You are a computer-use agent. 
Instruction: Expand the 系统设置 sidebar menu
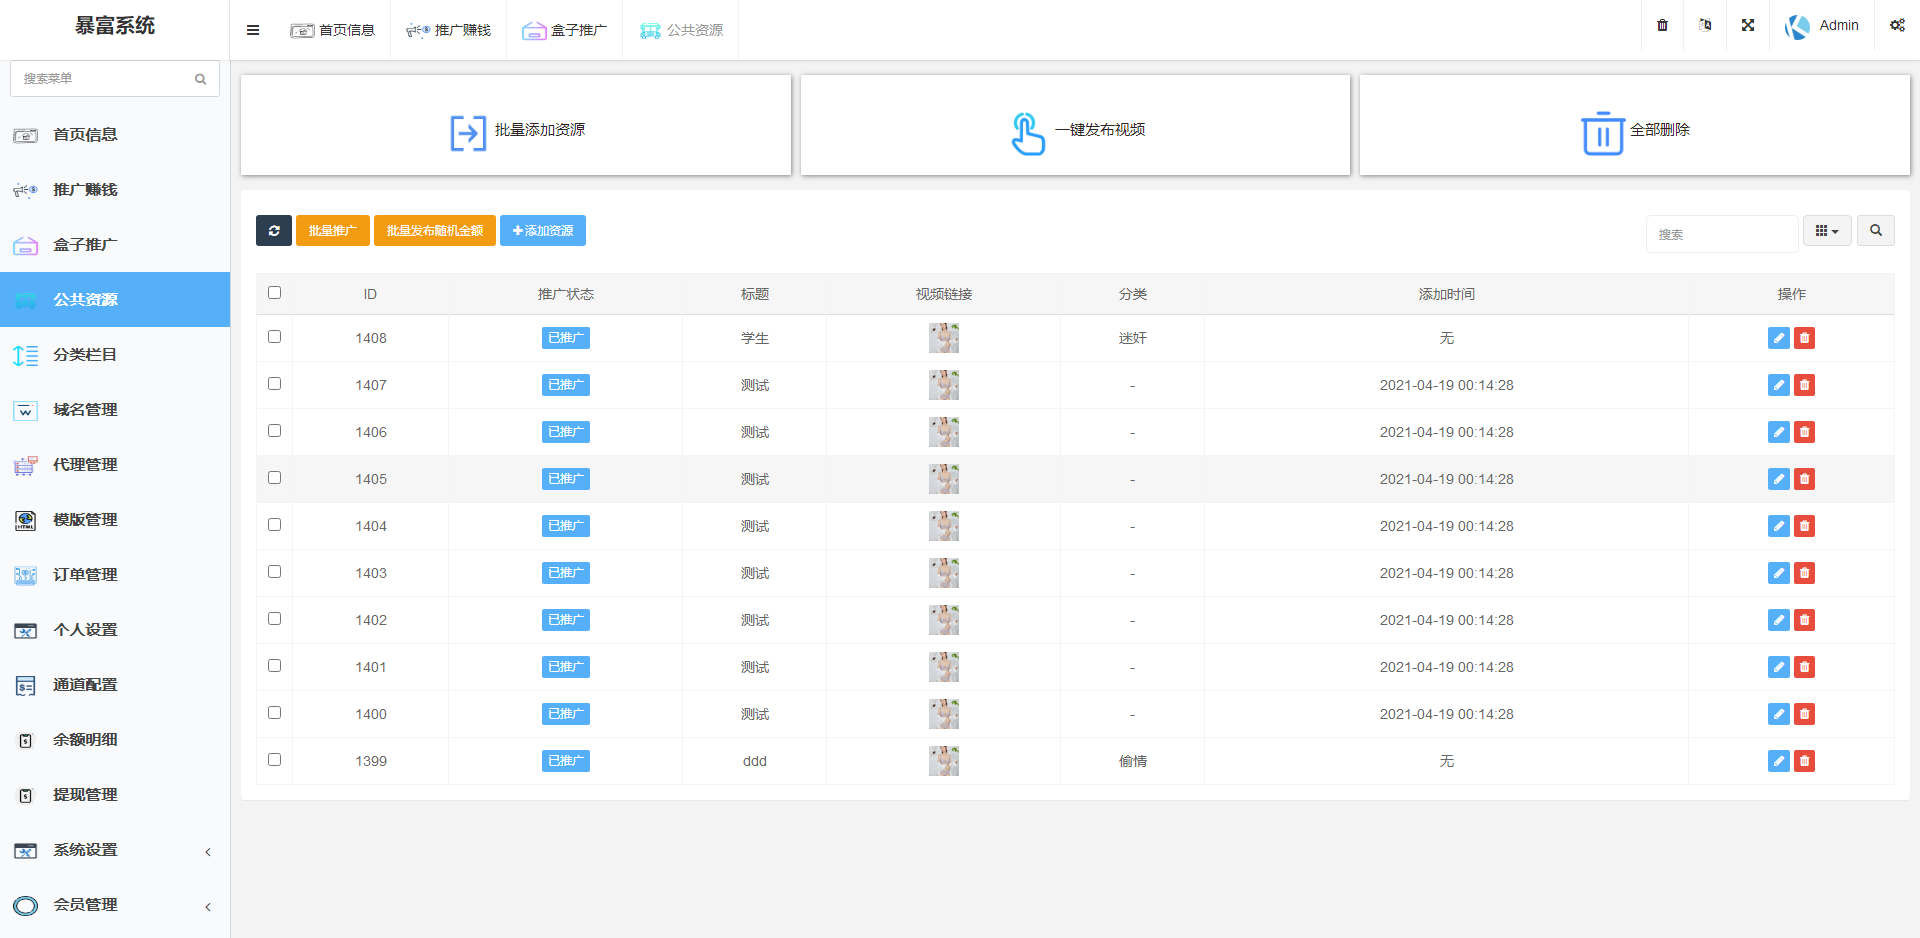[x=115, y=850]
